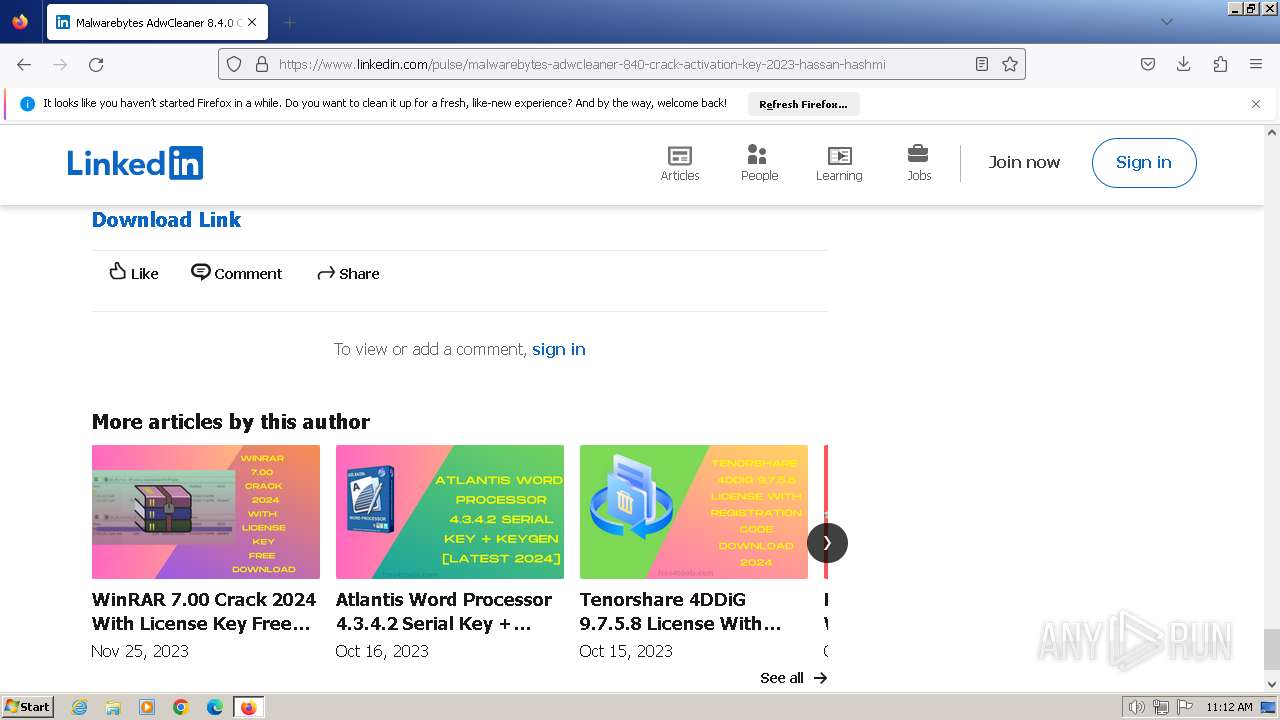Click the page vertical scrollbar thumb
The height and width of the screenshot is (720, 1280).
point(1271,649)
